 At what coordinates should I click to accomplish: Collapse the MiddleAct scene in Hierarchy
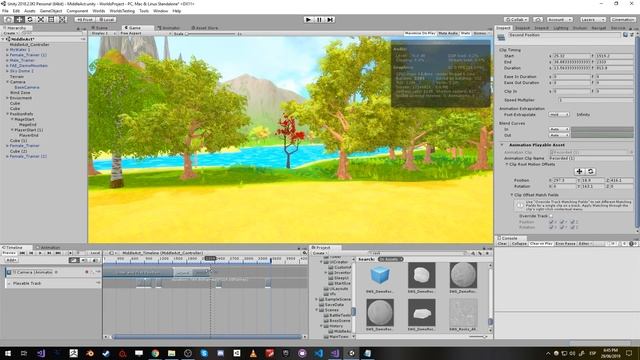3,39
